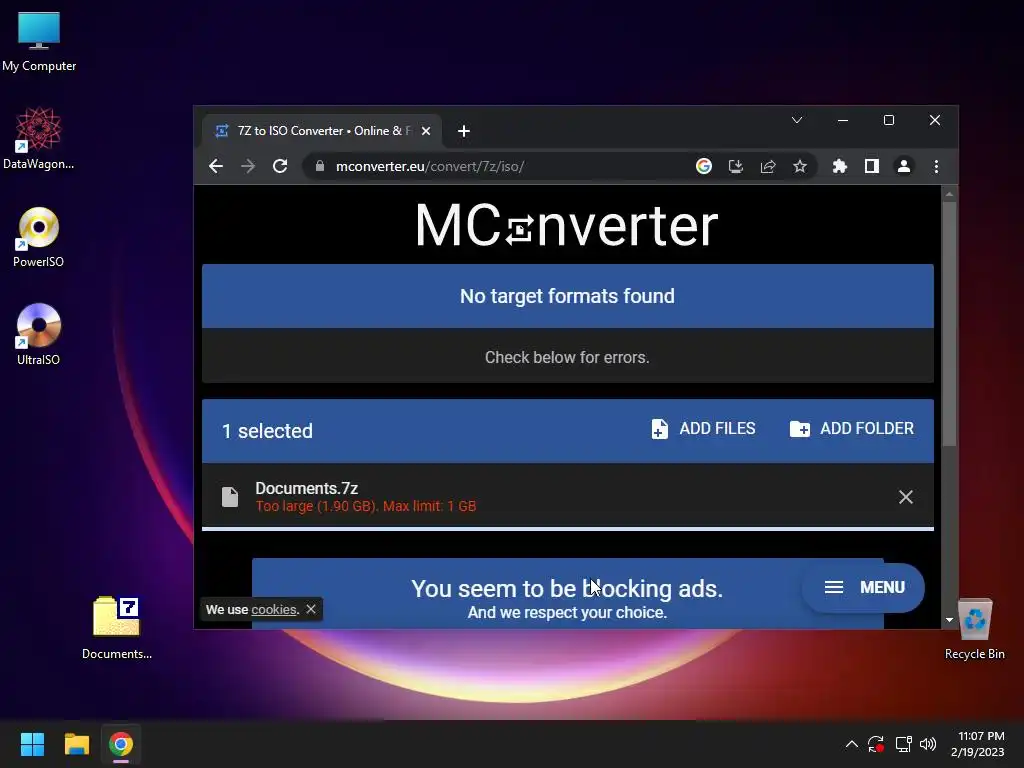This screenshot has height=768, width=1024.
Task: Close the 7Z to ISO Converter tab
Action: click(426, 131)
